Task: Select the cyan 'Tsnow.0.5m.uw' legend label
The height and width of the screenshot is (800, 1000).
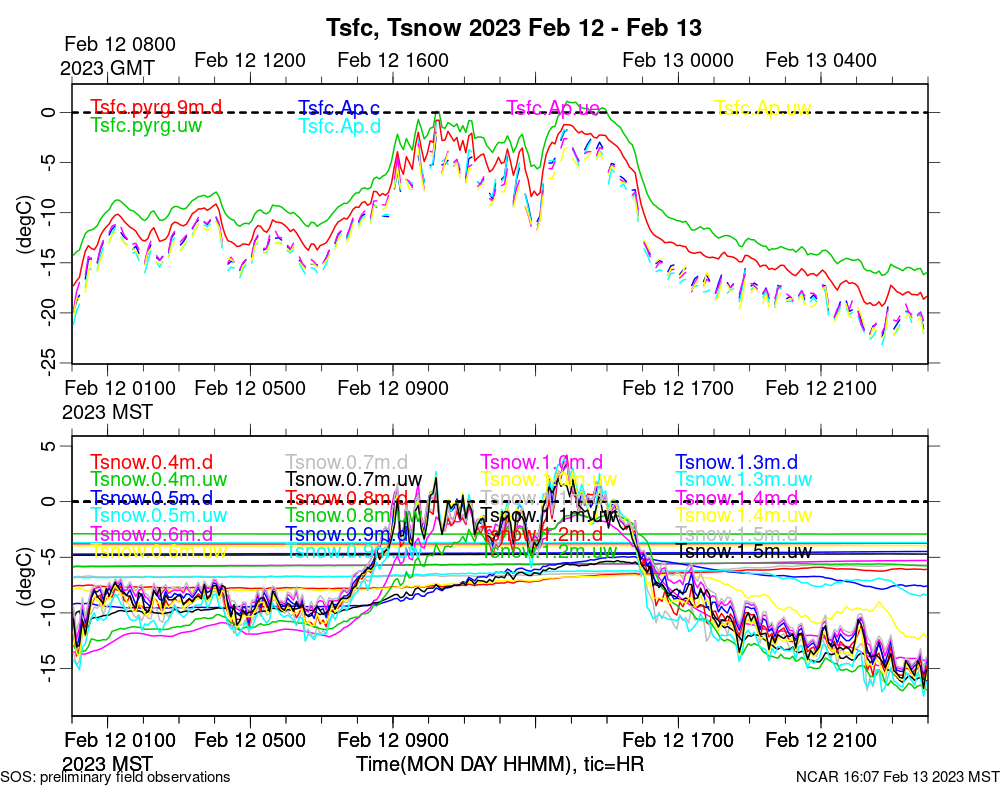Action: point(159,515)
